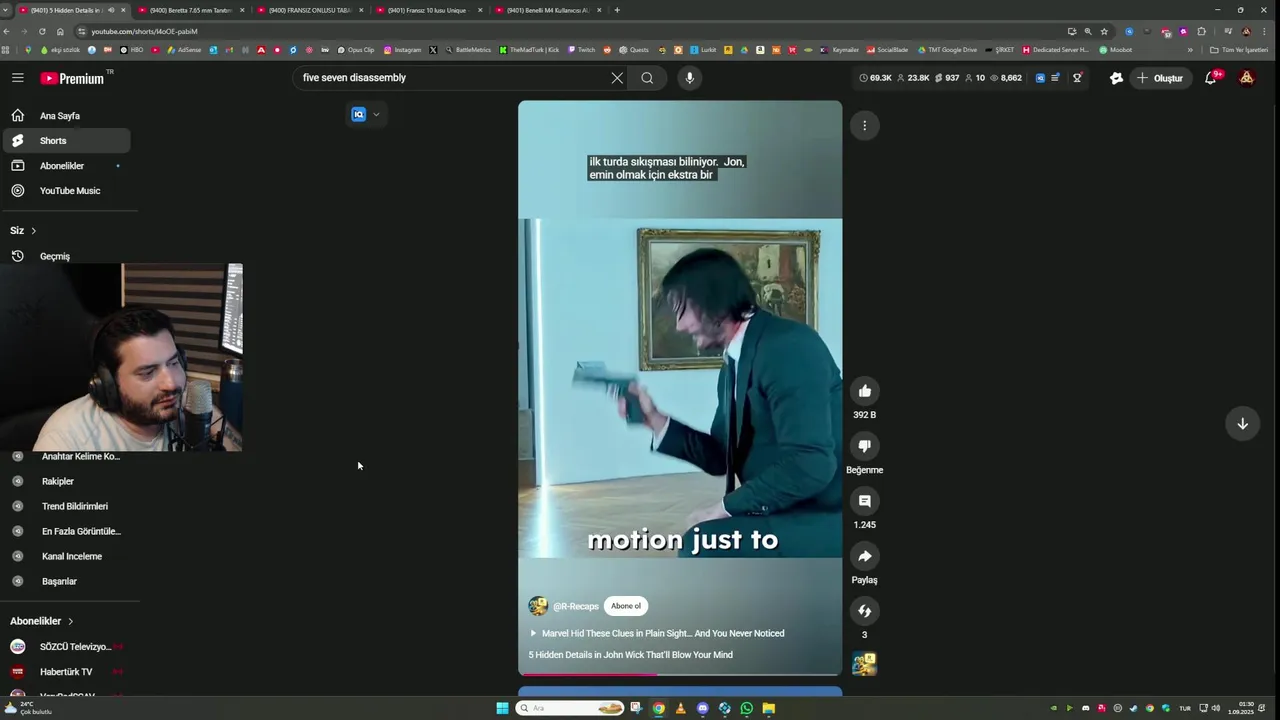
Task: Mute the playing 5 Hidden Details tab
Action: [x=110, y=10]
